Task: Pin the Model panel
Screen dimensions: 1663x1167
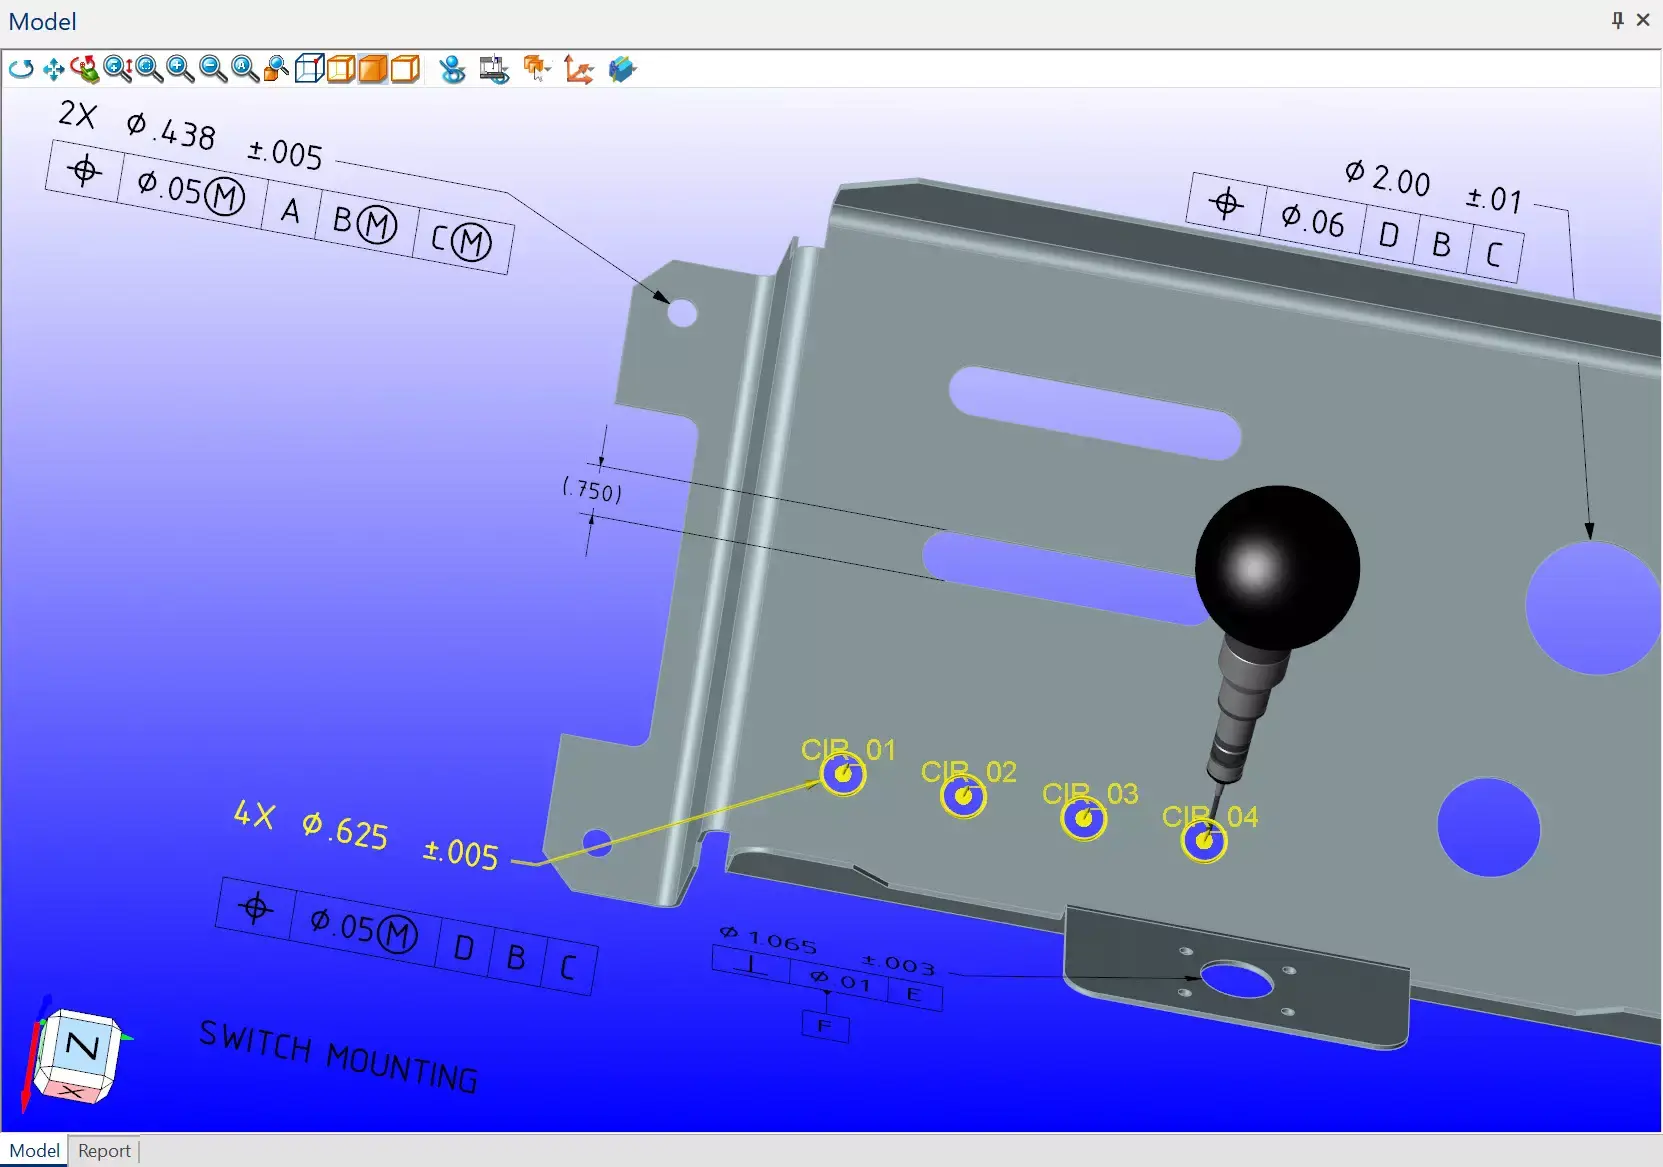Action: pos(1618,21)
